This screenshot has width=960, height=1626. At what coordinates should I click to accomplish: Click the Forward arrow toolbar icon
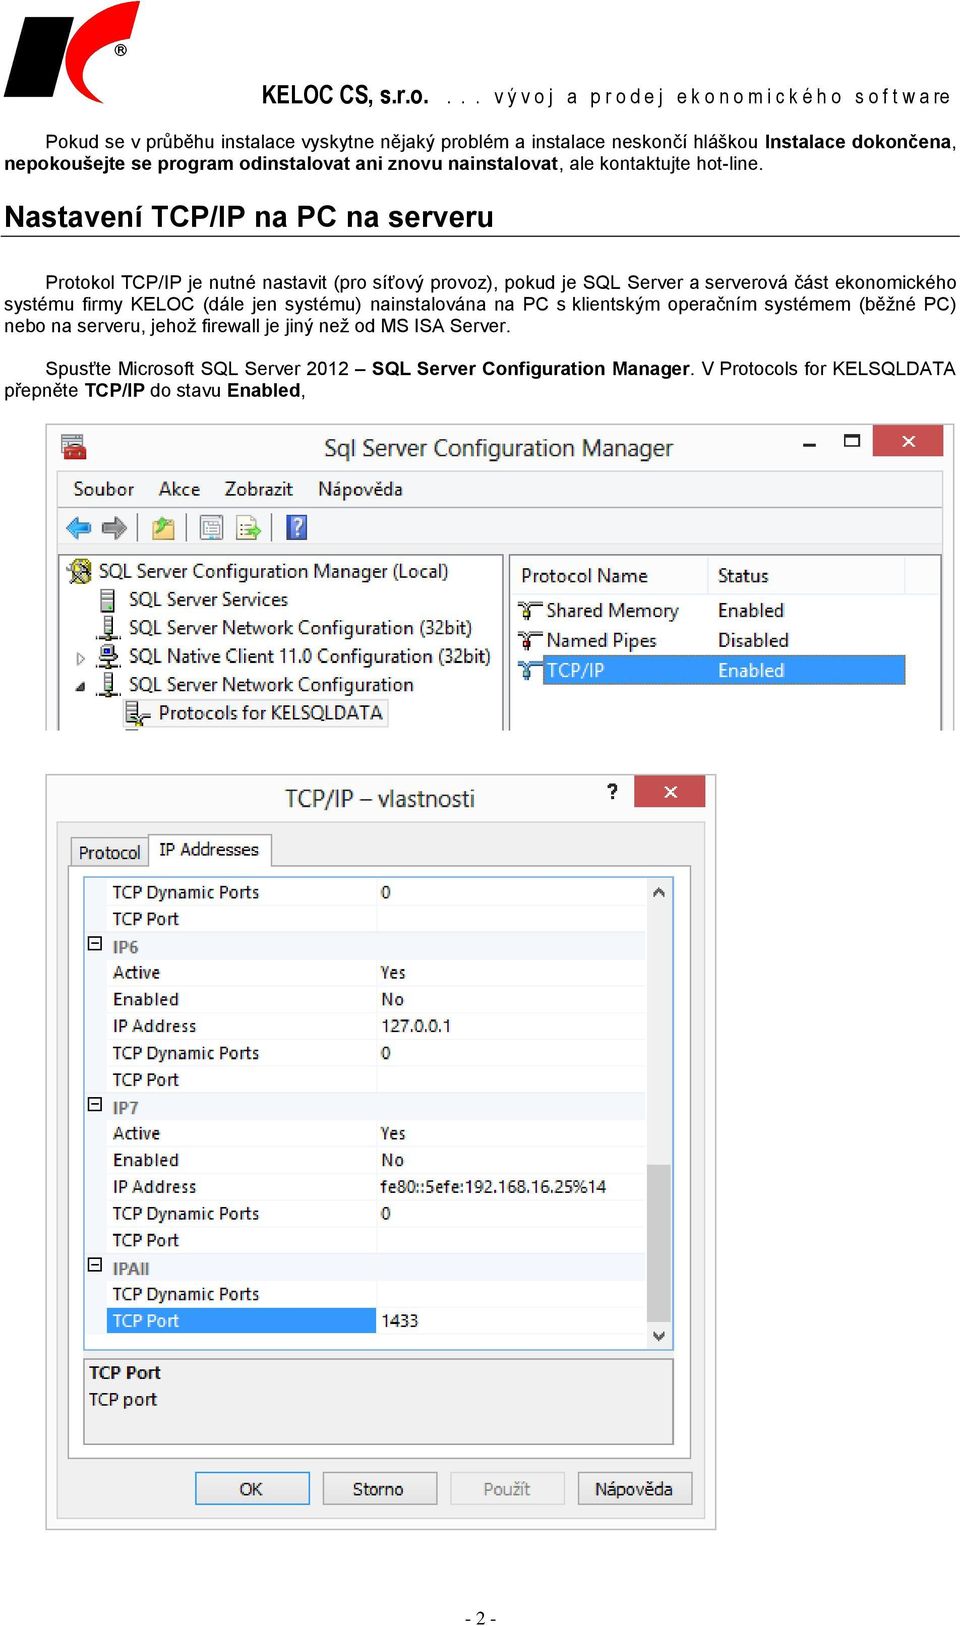(x=115, y=527)
